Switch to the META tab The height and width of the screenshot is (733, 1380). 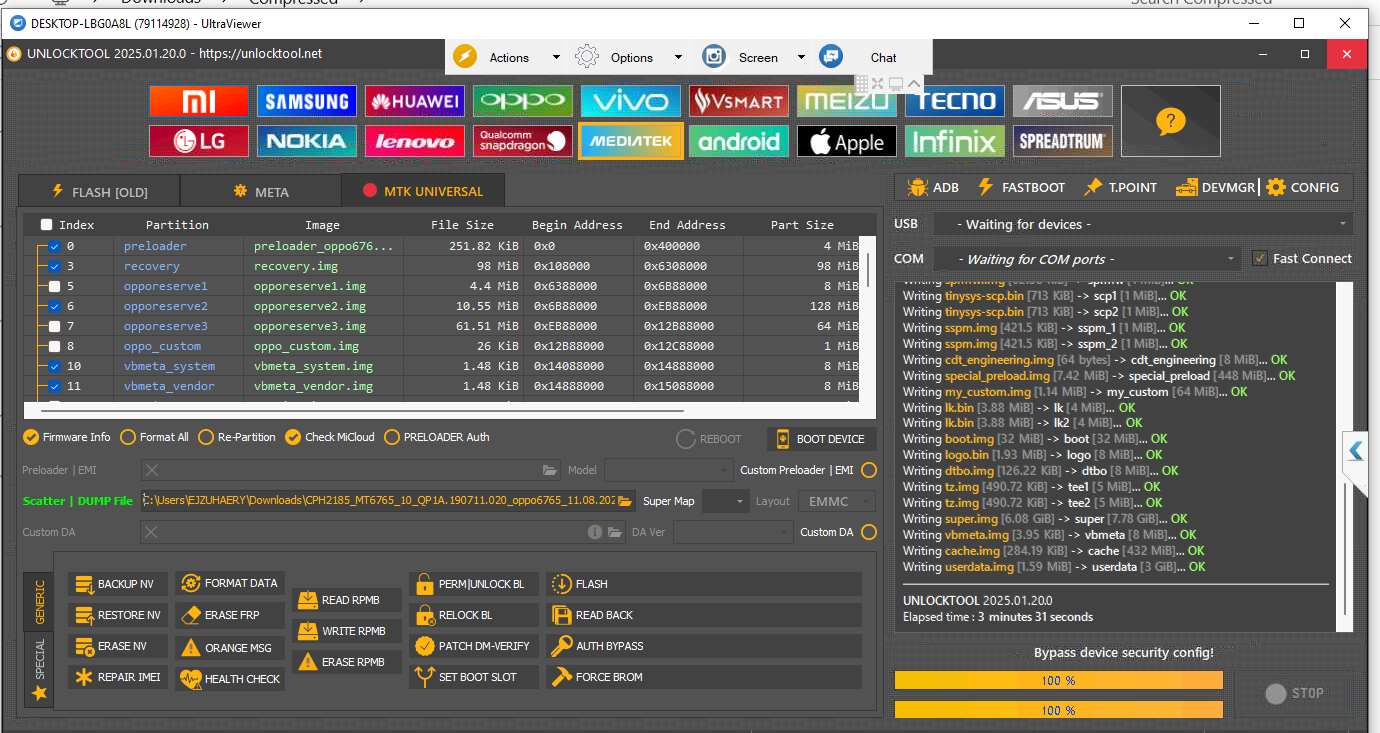pyautogui.click(x=260, y=191)
